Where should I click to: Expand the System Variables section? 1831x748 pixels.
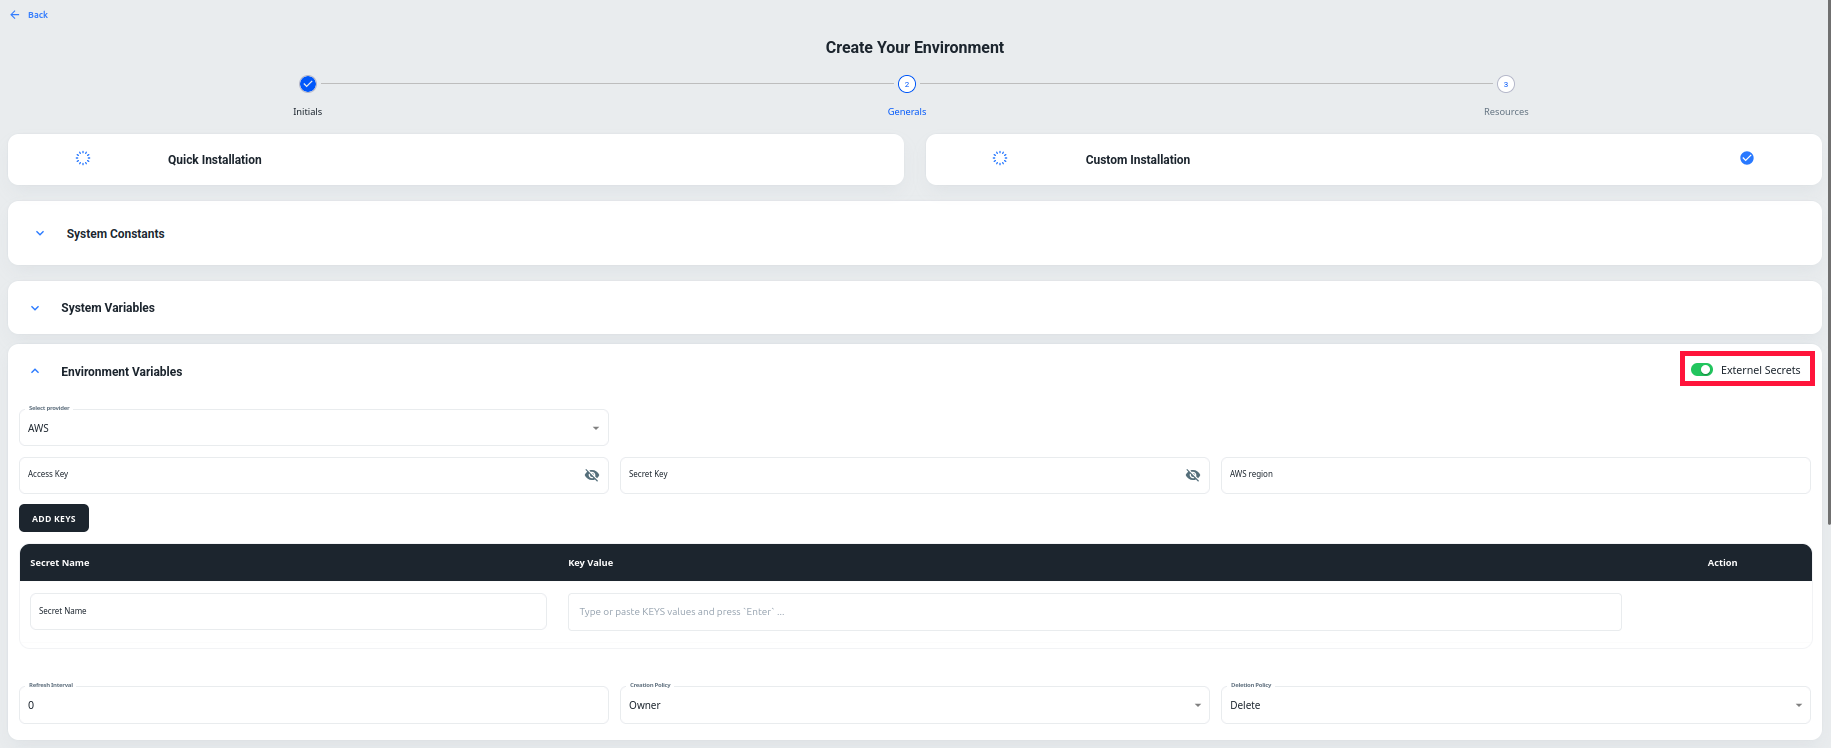coord(35,308)
